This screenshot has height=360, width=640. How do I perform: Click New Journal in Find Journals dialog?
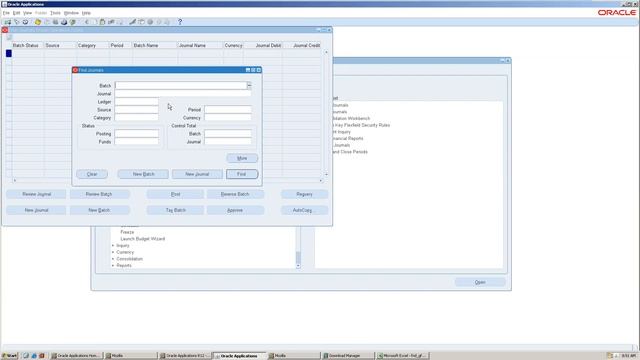(x=197, y=174)
